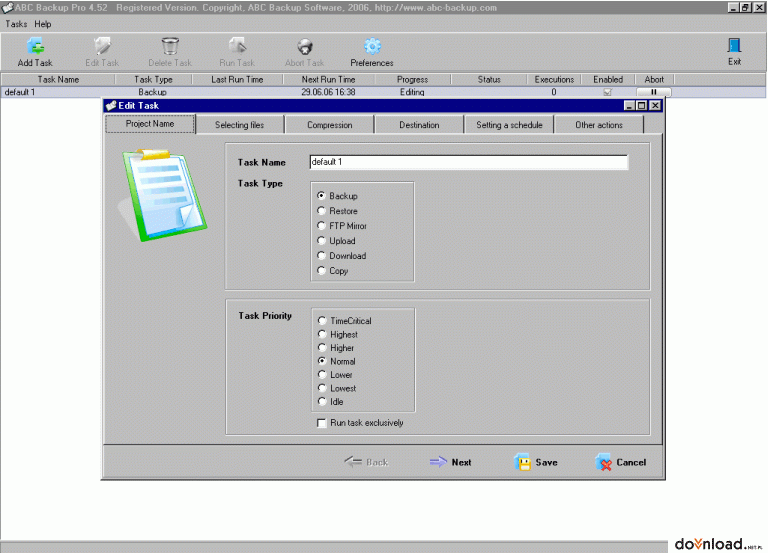This screenshot has height=553, width=768.
Task: Click the Save button
Action: click(536, 462)
